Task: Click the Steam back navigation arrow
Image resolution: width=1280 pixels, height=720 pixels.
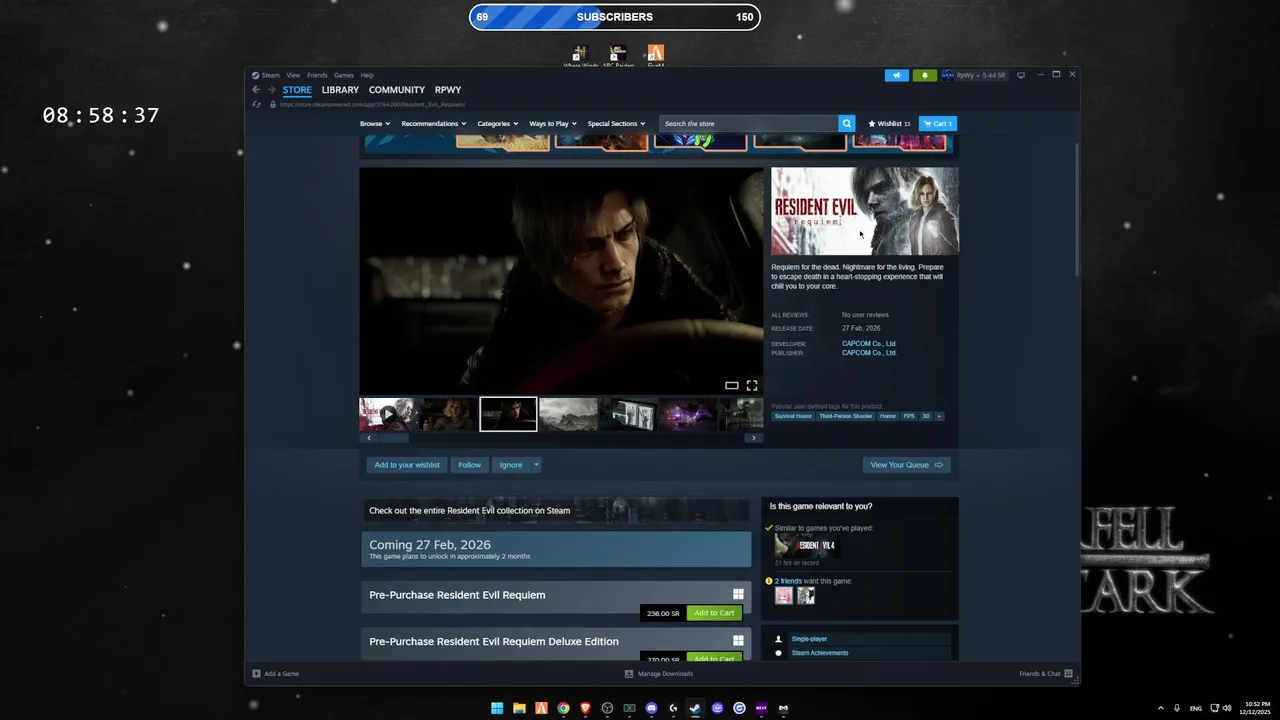Action: tap(256, 90)
